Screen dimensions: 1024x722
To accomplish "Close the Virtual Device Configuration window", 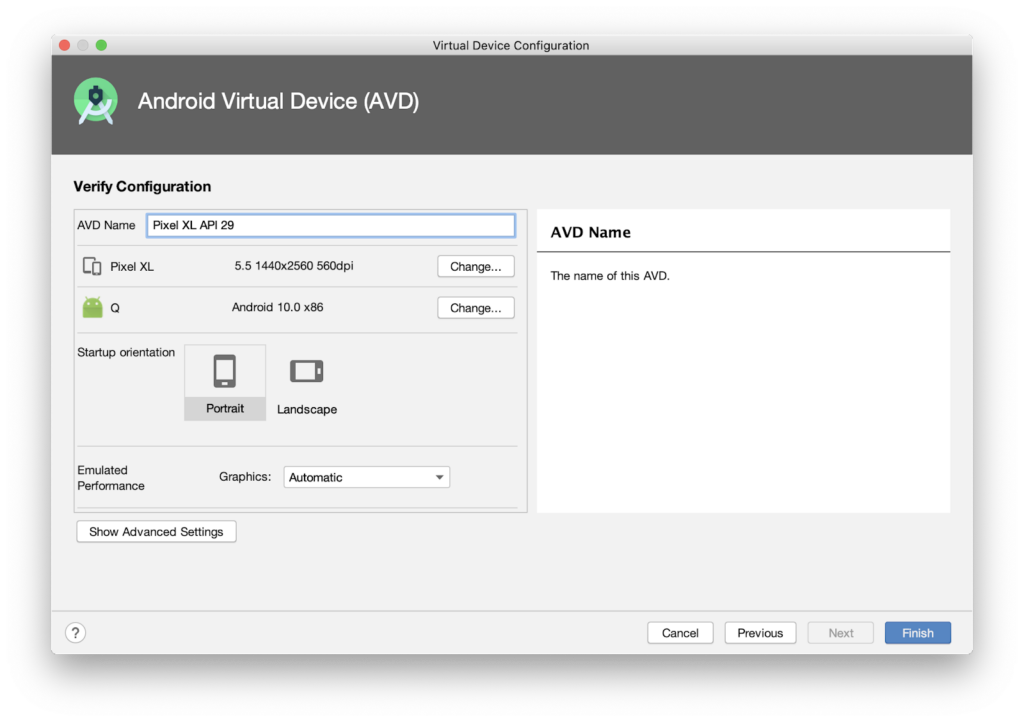I will [x=64, y=45].
